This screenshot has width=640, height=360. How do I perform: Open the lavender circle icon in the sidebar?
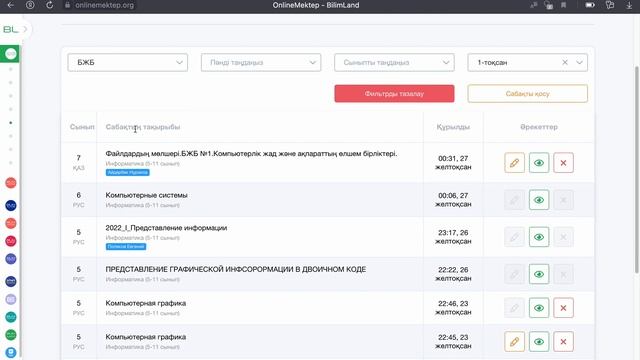point(11,299)
